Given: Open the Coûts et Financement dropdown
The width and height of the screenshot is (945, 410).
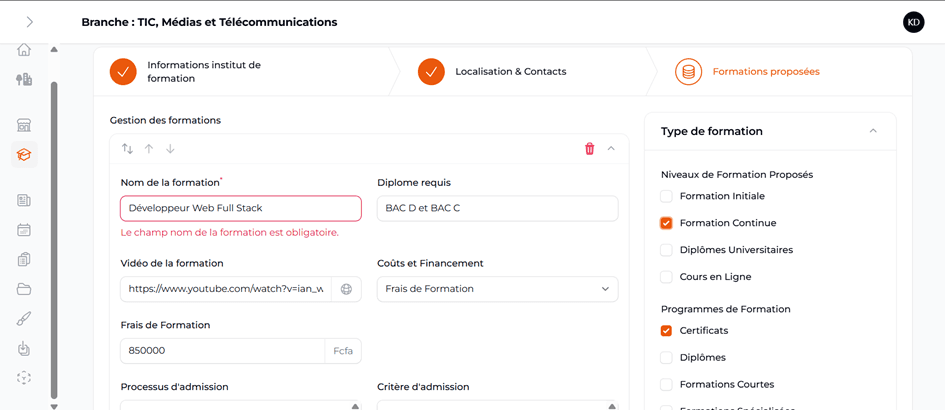Looking at the screenshot, I should pos(497,289).
